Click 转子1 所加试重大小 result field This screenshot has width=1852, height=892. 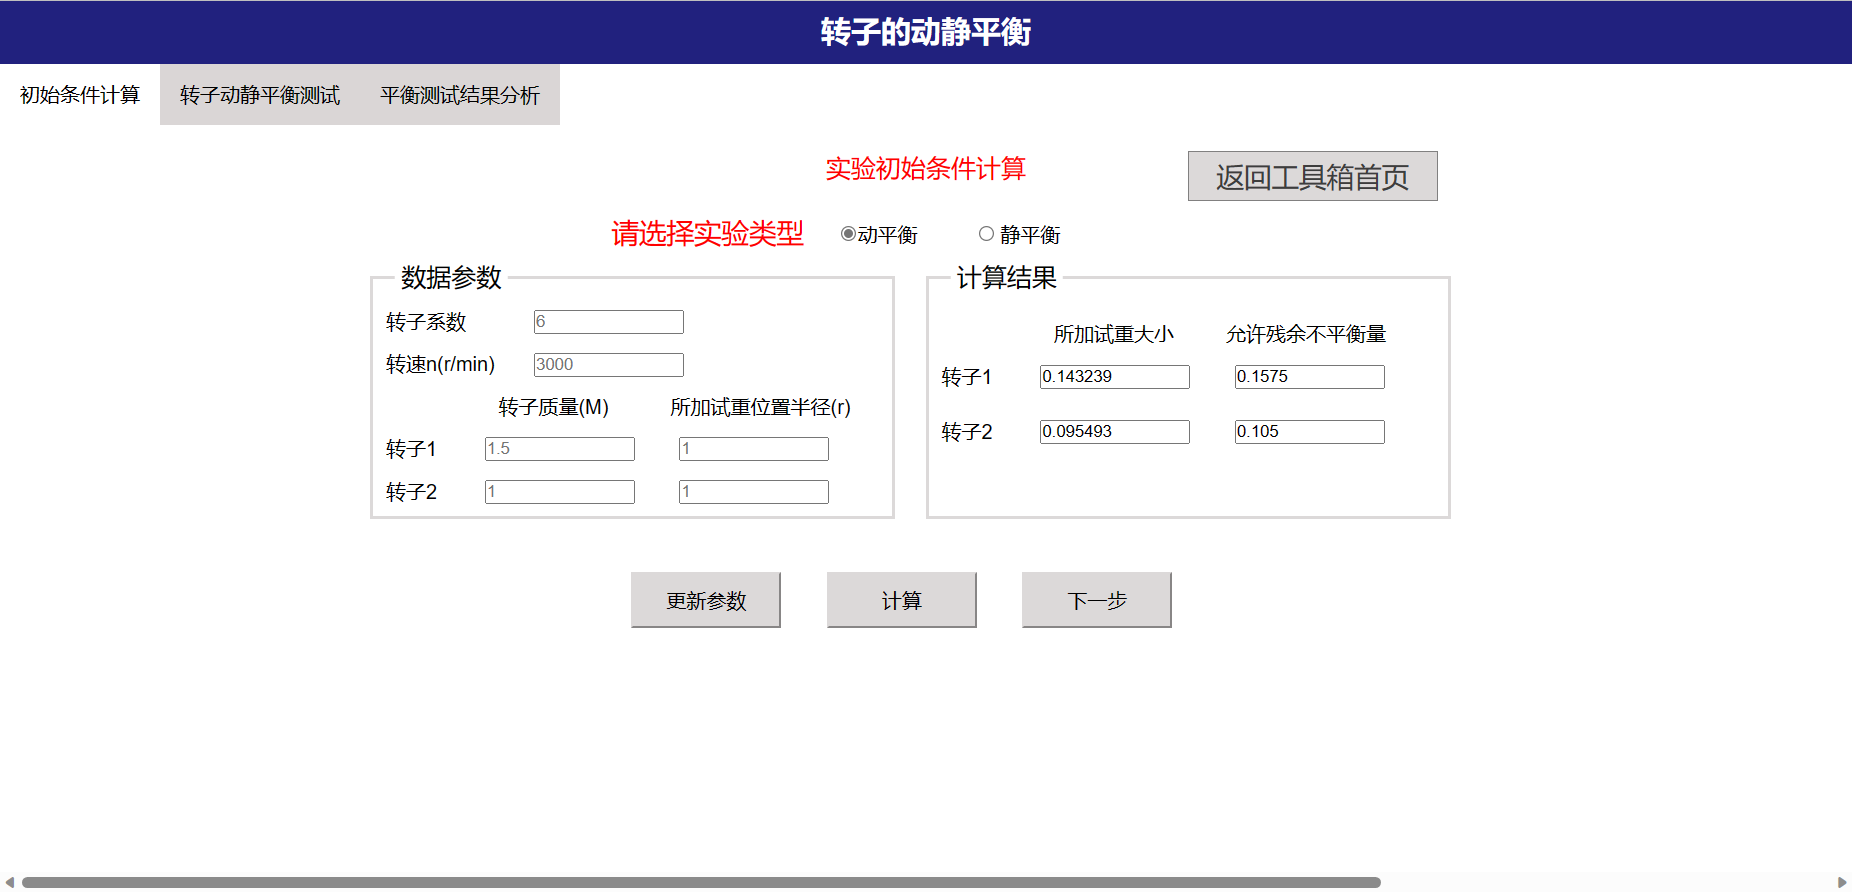(x=1114, y=377)
